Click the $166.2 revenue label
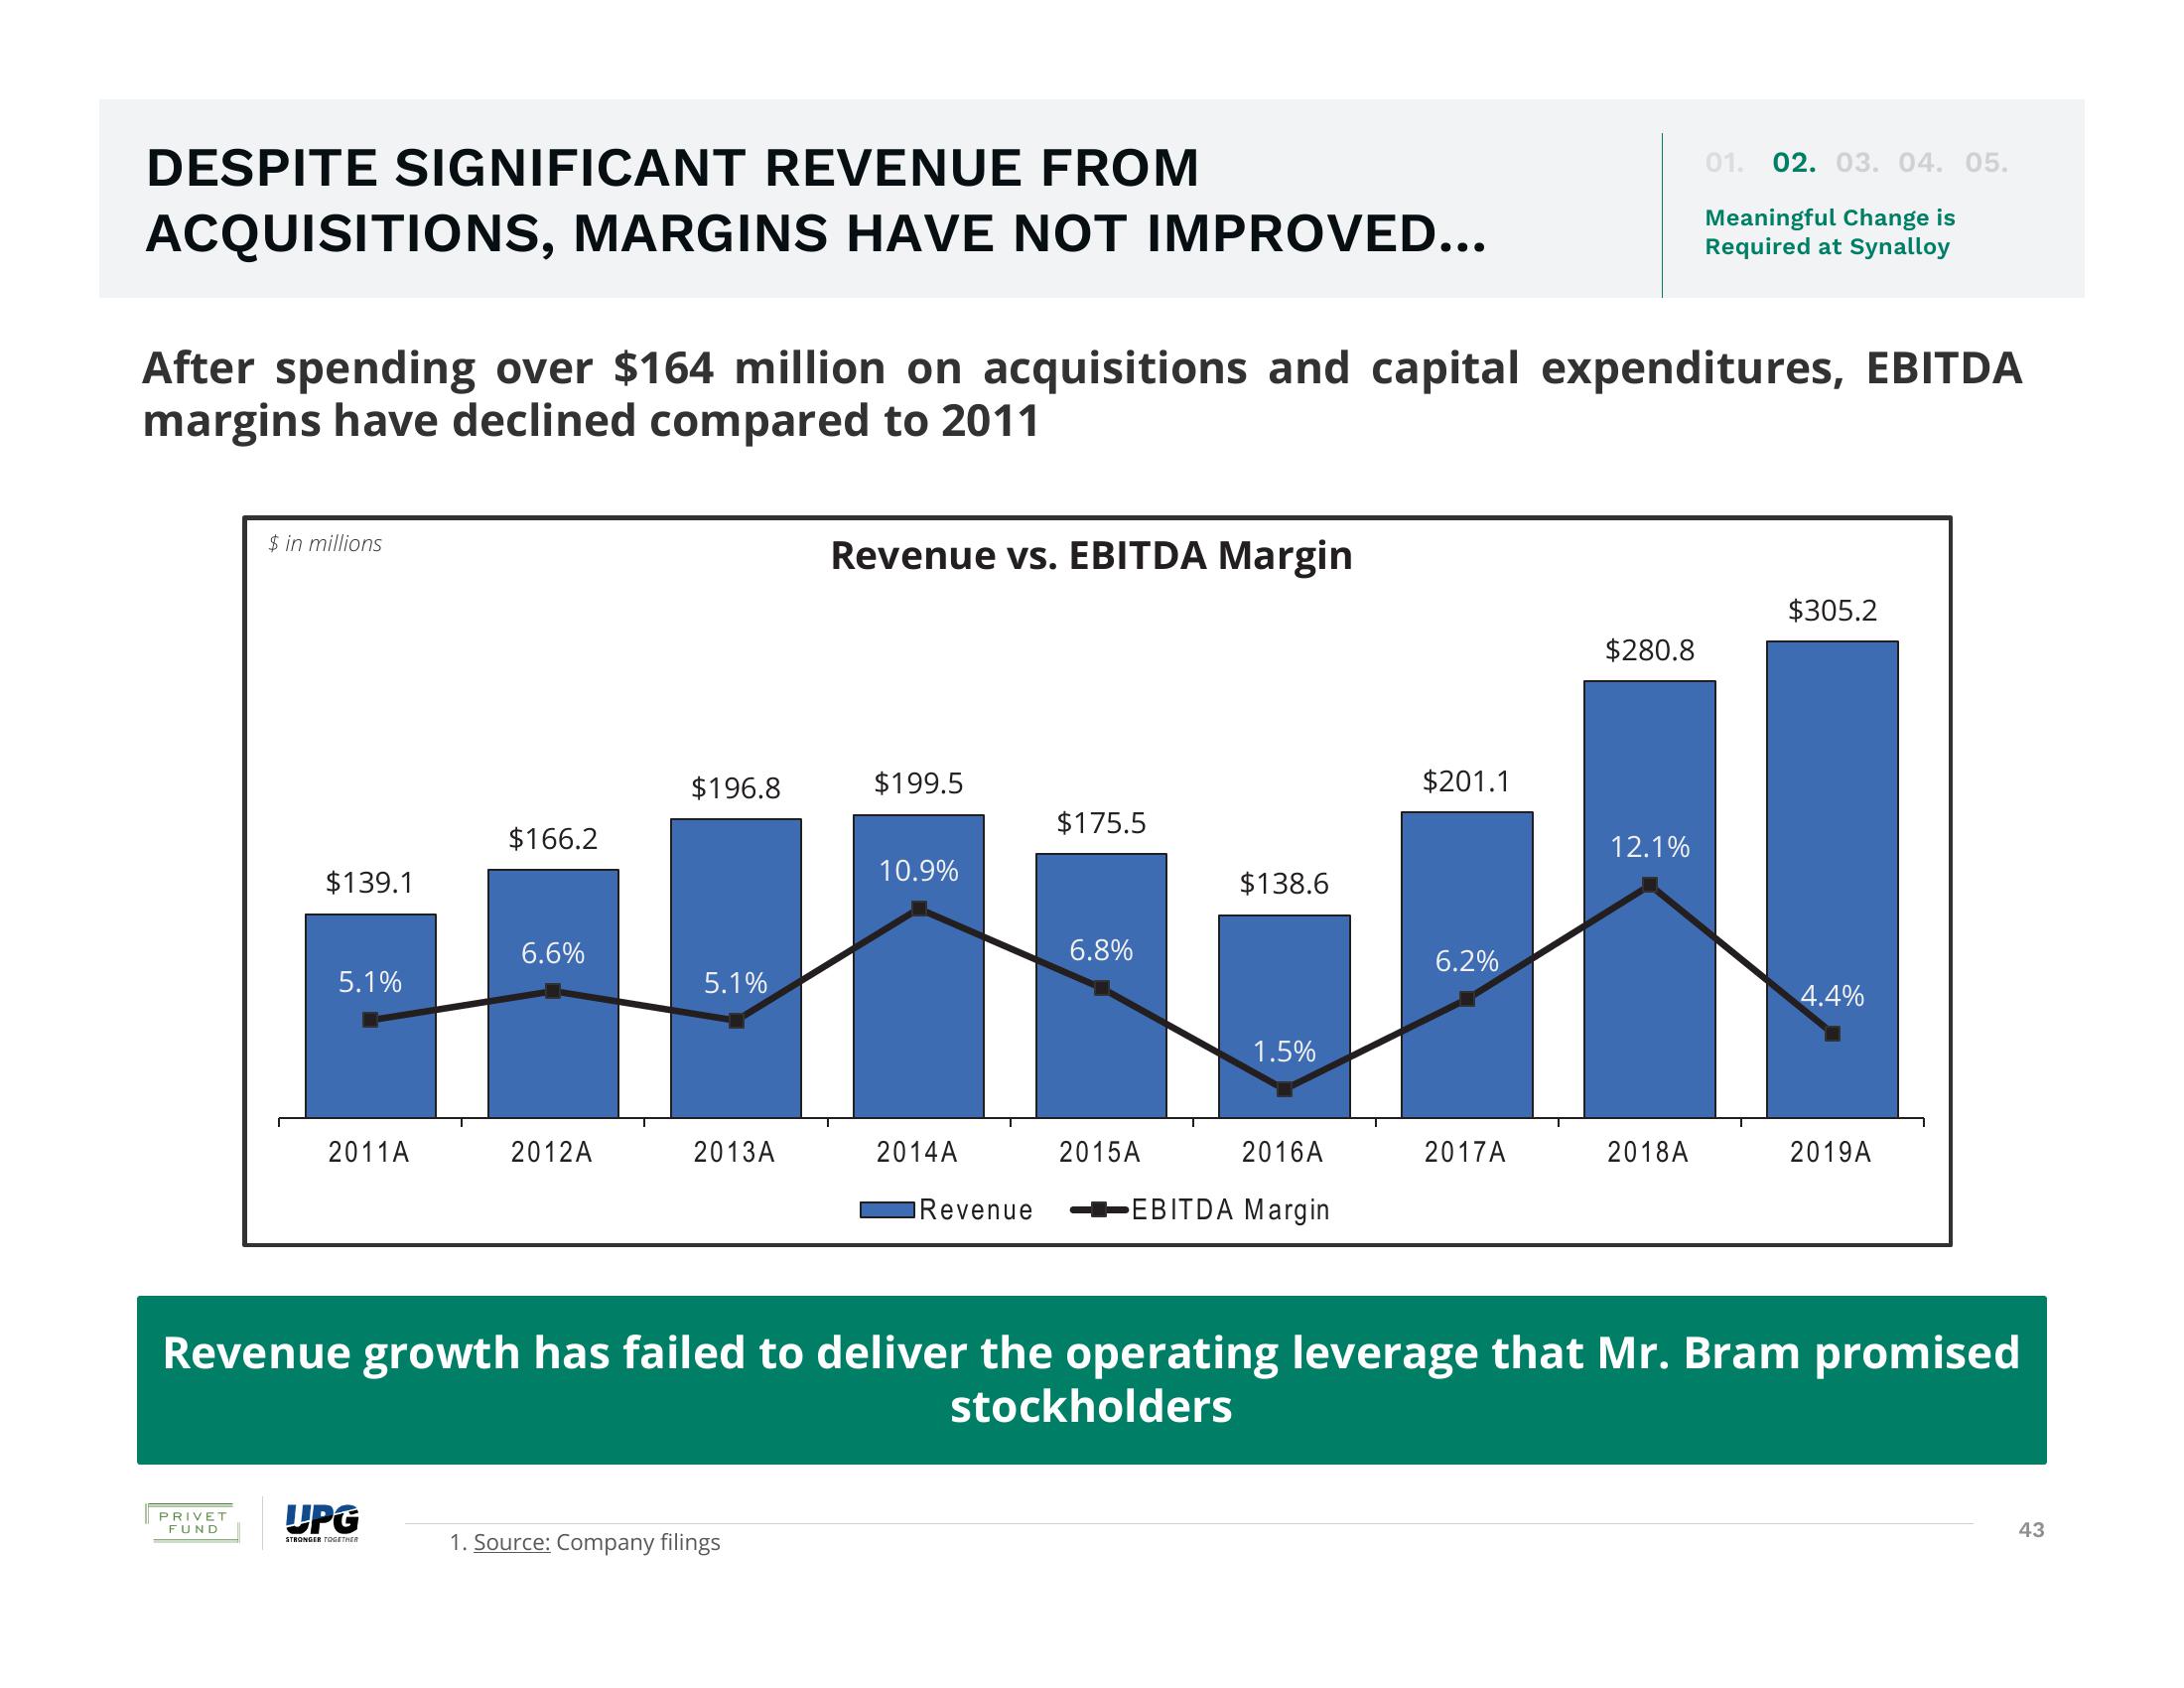Screen dimensions: 2184x1688 (x=553, y=838)
